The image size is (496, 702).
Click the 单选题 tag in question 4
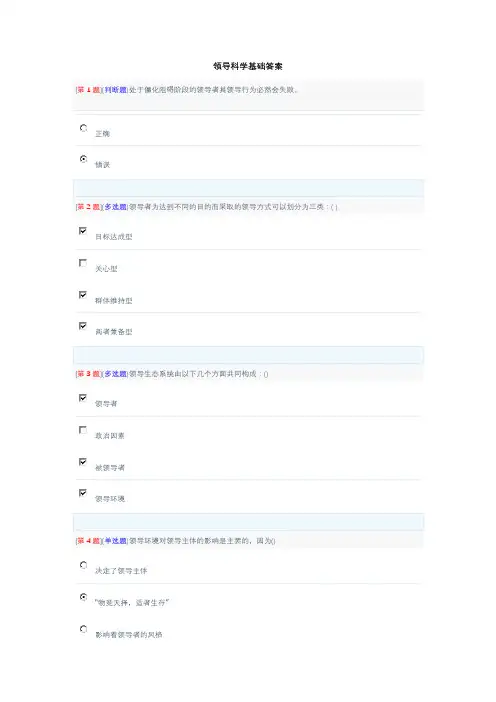(116, 541)
